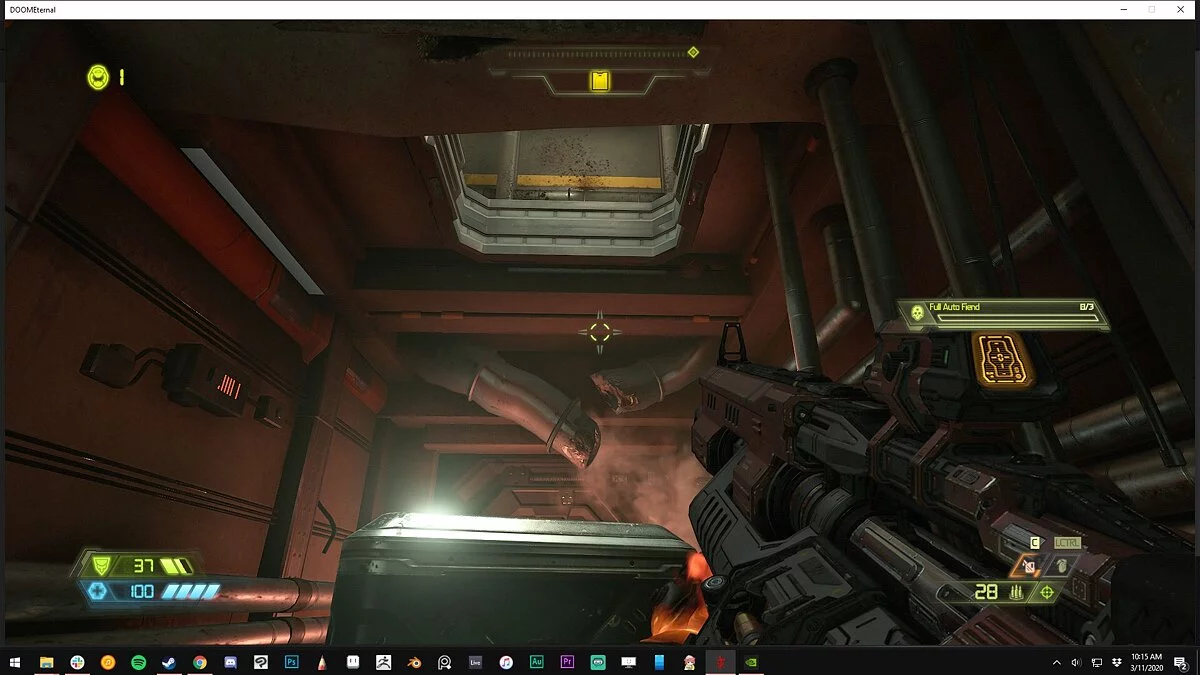
Task: Open Steam from the taskbar
Action: [169, 662]
